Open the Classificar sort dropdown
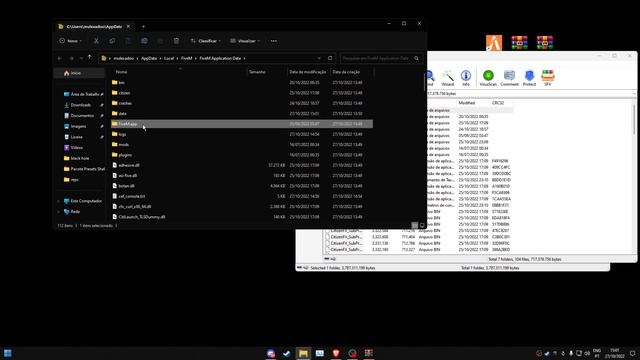The width and height of the screenshot is (640, 360). point(206,41)
